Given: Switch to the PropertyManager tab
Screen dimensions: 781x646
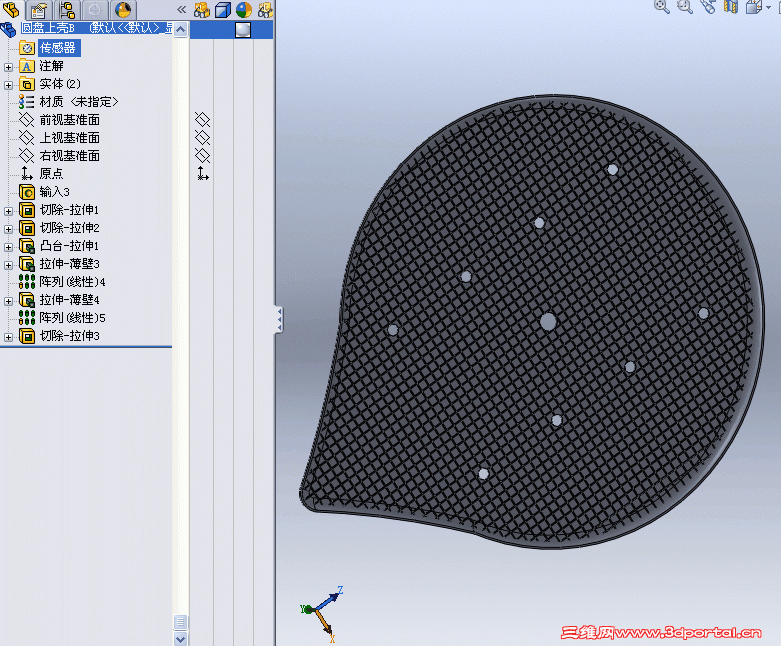Looking at the screenshot, I should tap(38, 9).
